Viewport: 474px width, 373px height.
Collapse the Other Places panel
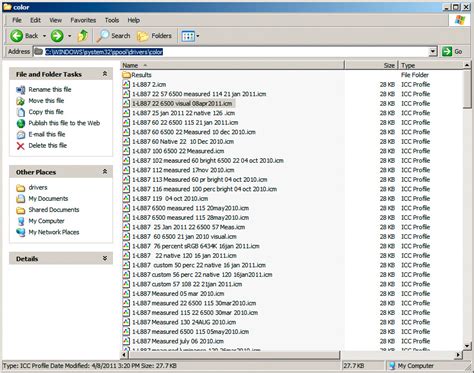tap(105, 172)
